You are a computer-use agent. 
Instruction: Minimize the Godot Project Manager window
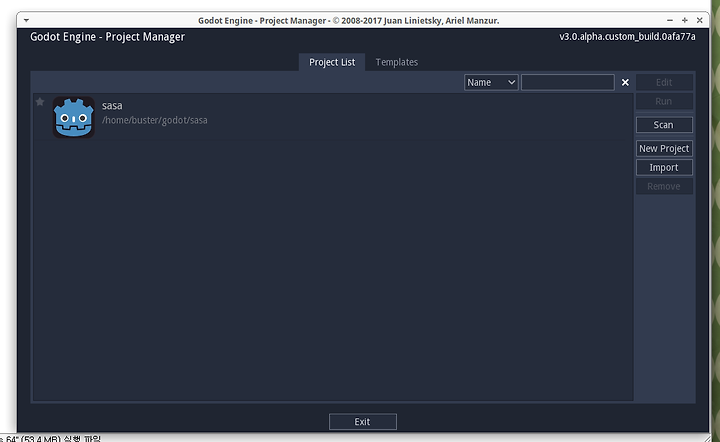click(x=670, y=20)
